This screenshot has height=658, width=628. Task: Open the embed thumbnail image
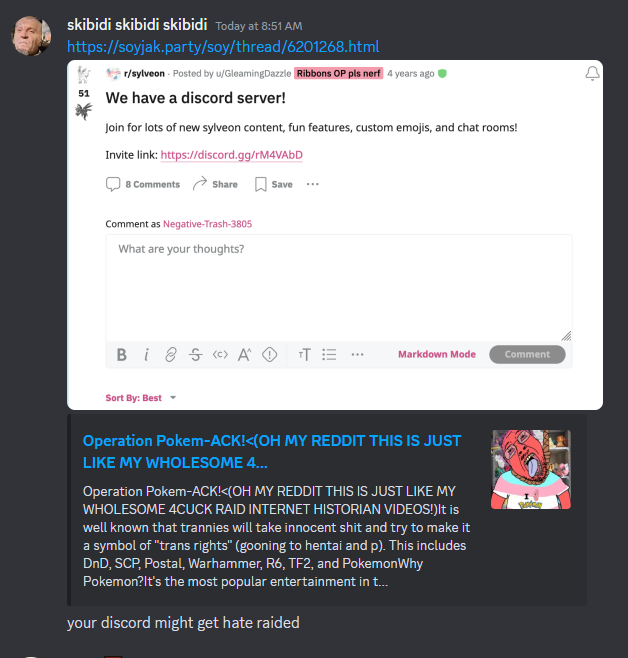[x=531, y=469]
